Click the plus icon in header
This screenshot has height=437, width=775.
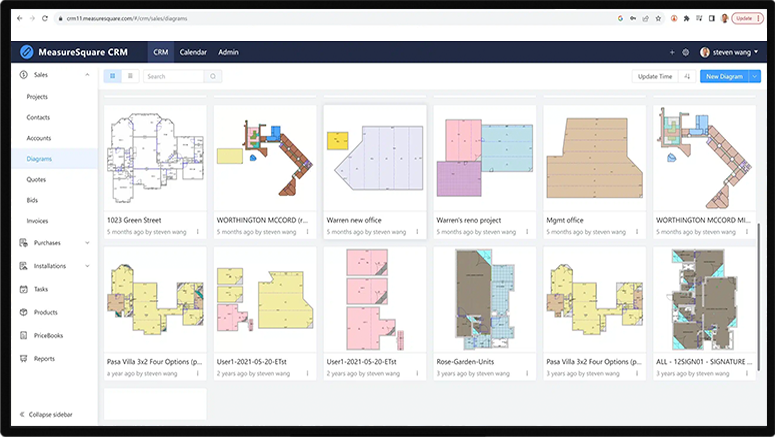click(x=672, y=52)
